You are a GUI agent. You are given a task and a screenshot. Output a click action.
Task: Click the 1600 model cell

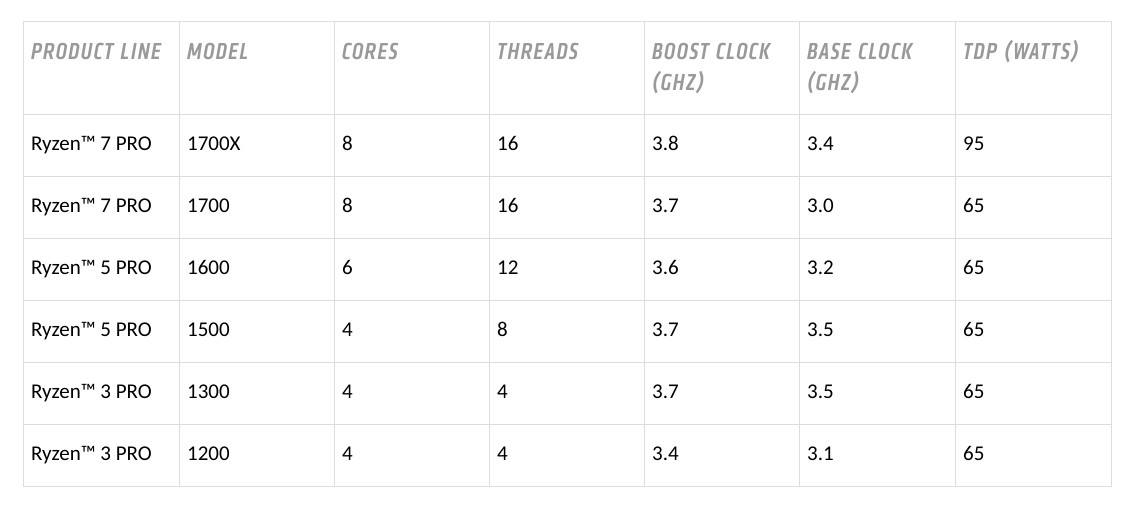209,267
